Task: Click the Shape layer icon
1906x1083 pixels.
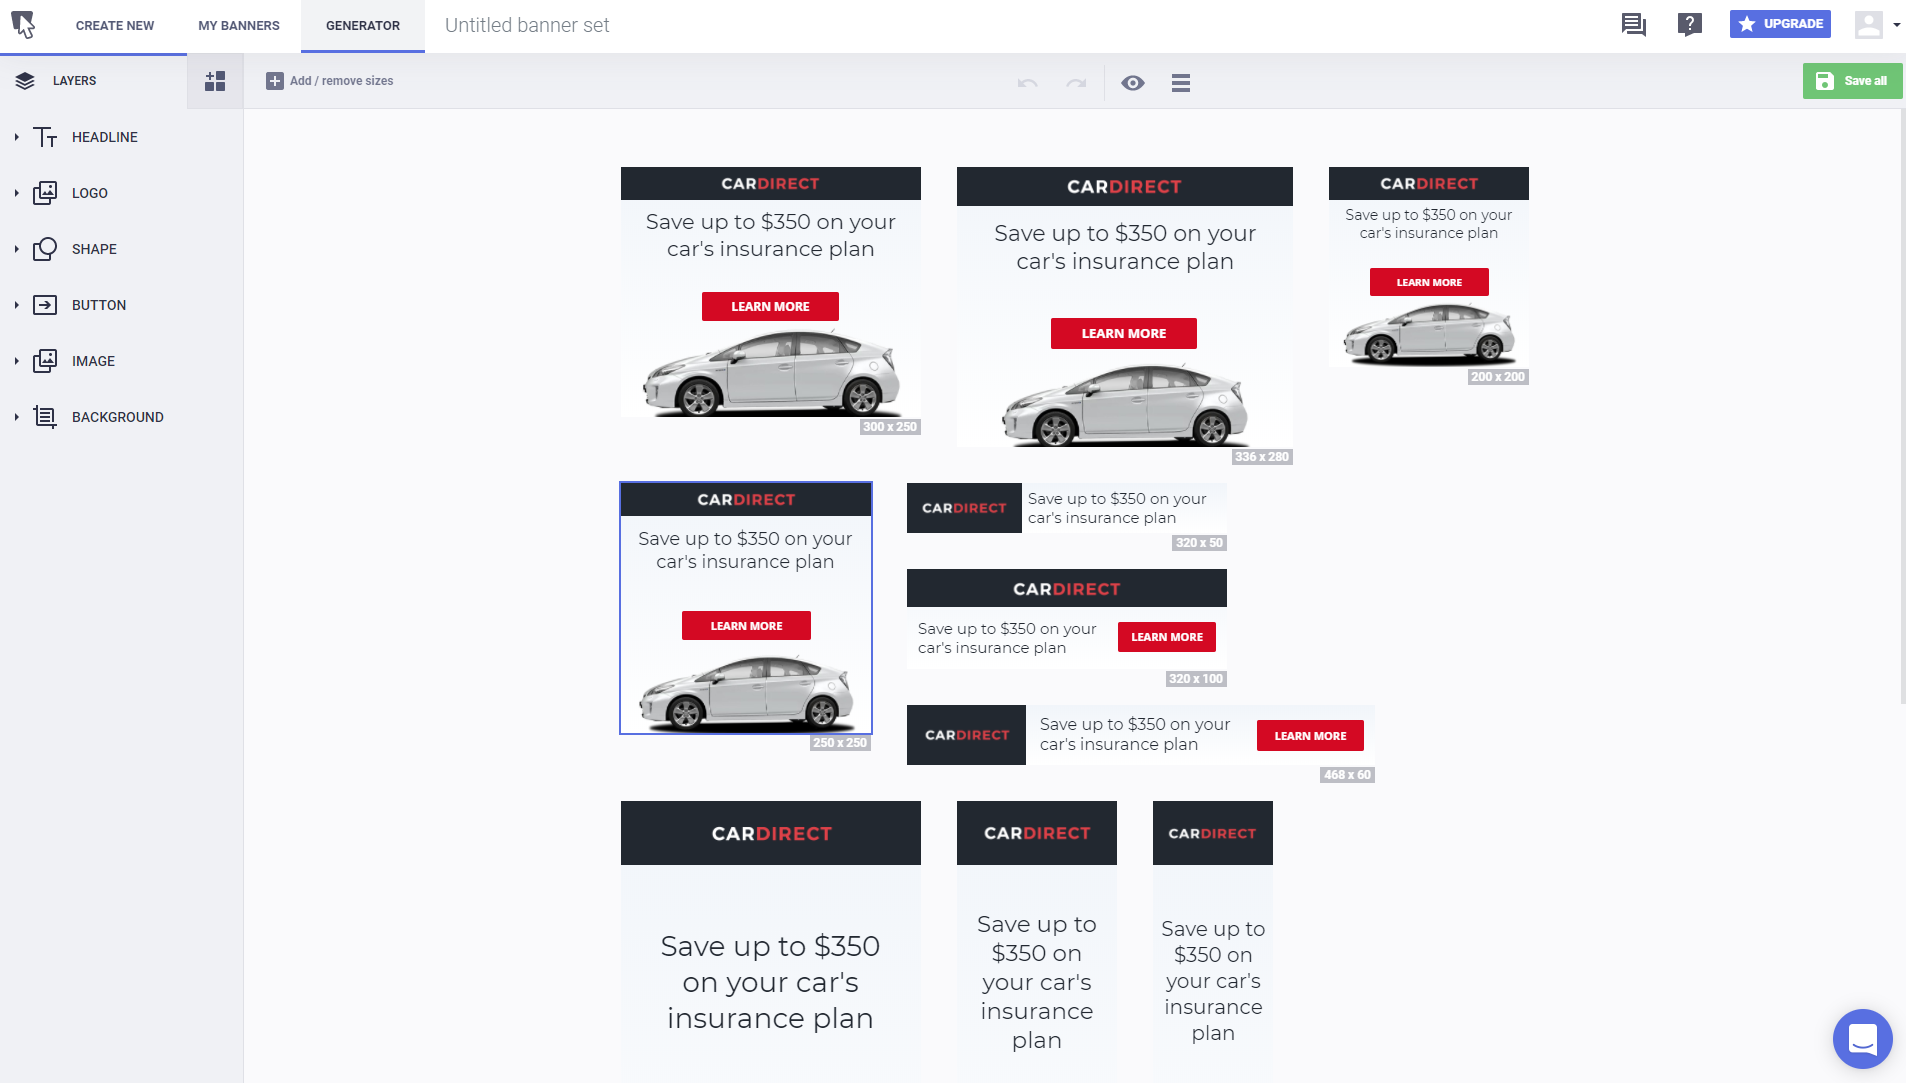Action: click(45, 249)
